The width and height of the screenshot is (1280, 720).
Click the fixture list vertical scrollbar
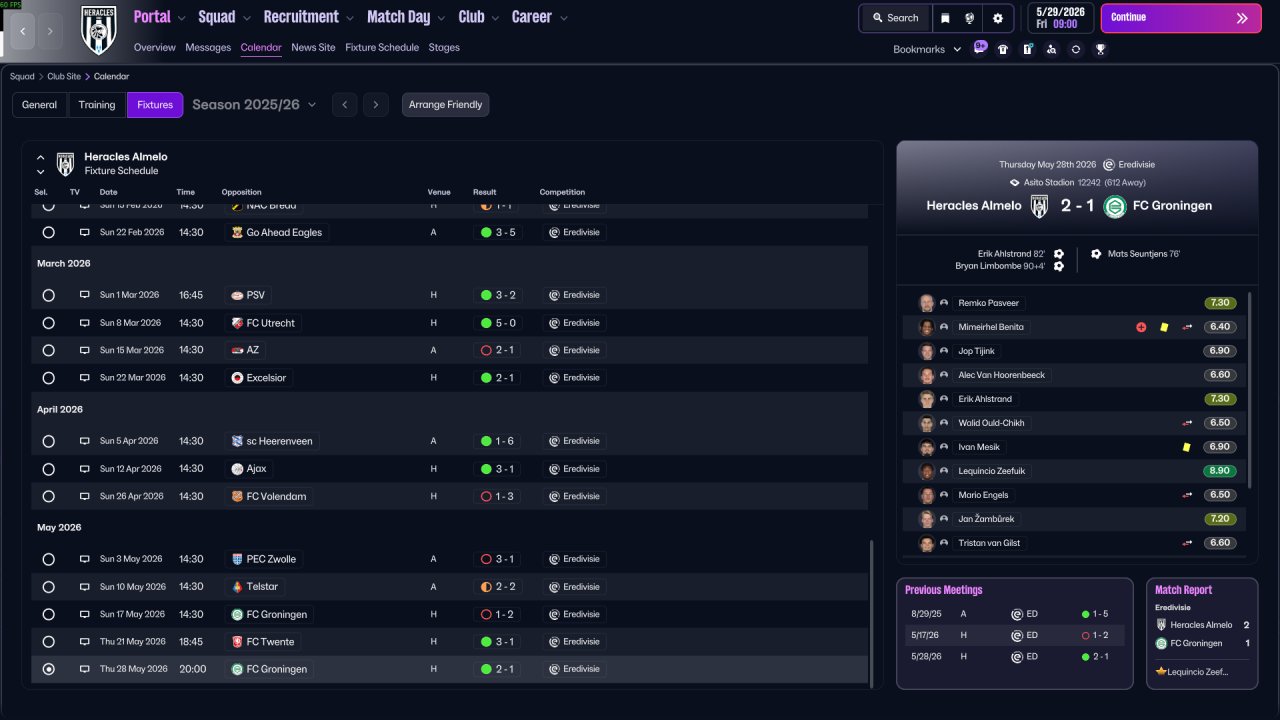coord(872,613)
